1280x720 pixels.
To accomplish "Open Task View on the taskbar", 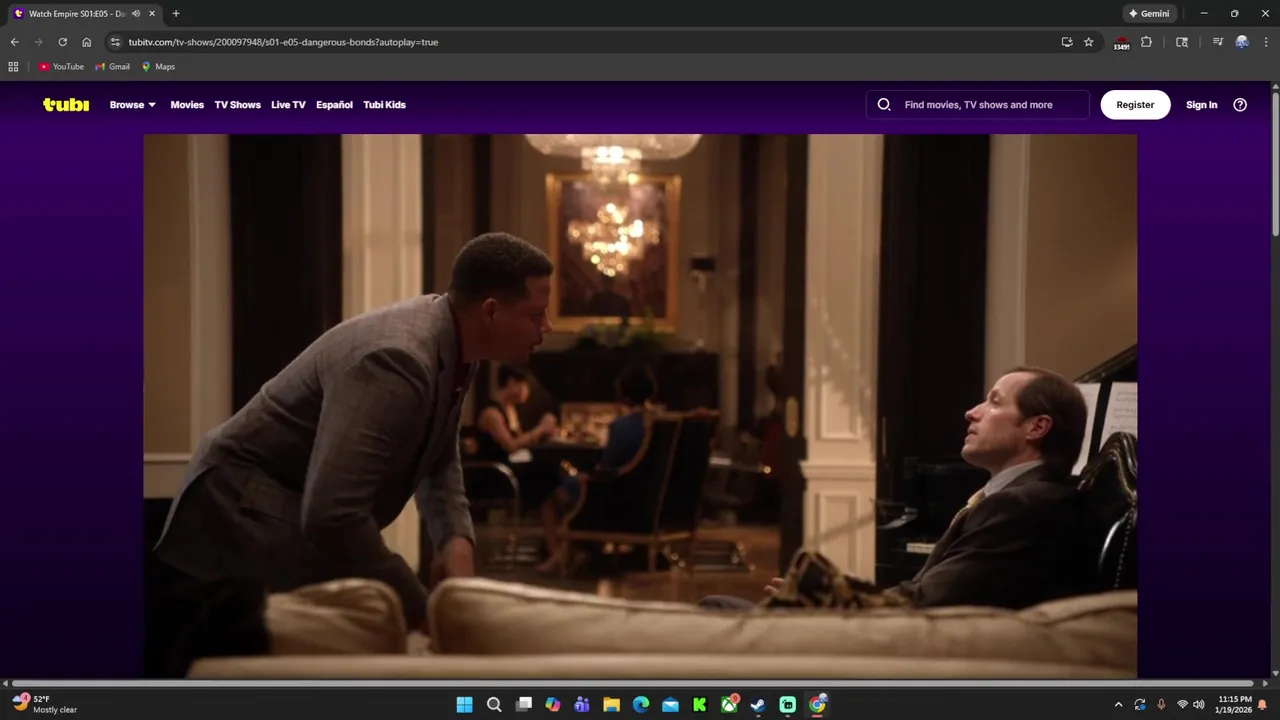I will point(523,705).
